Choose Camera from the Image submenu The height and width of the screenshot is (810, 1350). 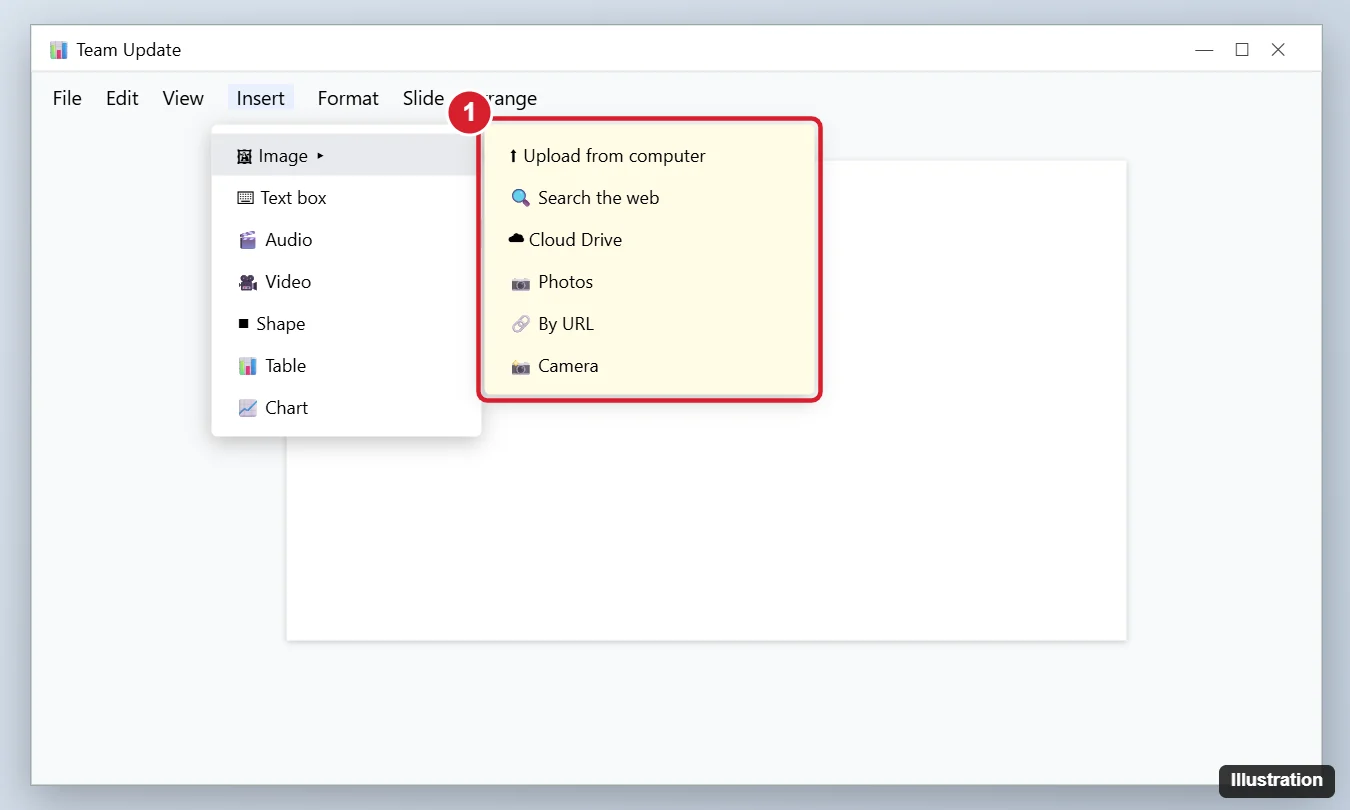pos(650,366)
